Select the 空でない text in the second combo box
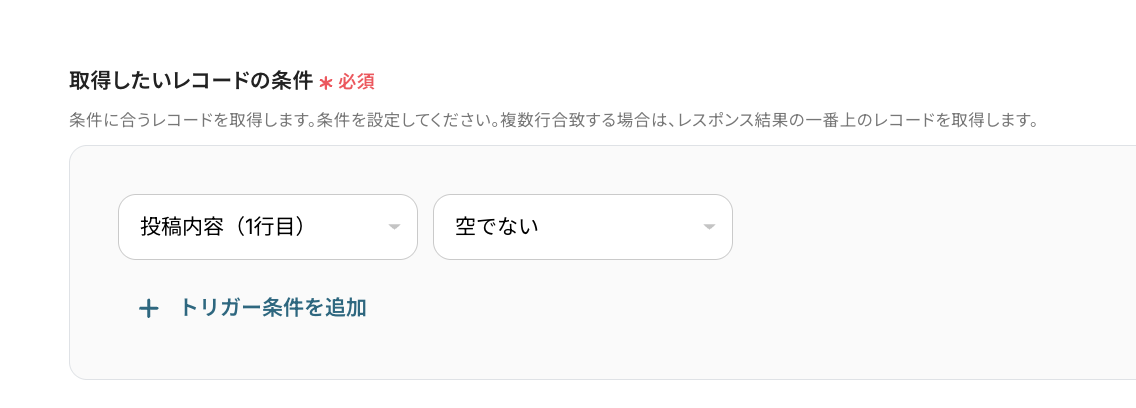 point(497,227)
